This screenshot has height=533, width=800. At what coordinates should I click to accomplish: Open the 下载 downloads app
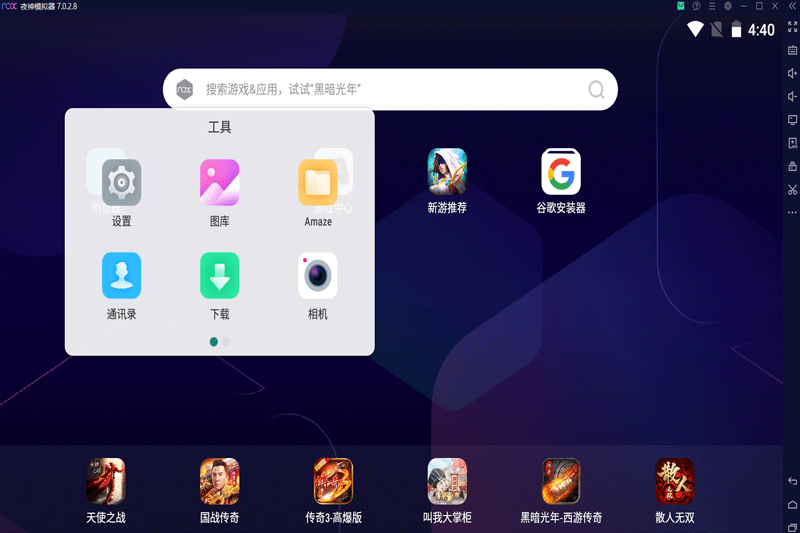click(219, 275)
